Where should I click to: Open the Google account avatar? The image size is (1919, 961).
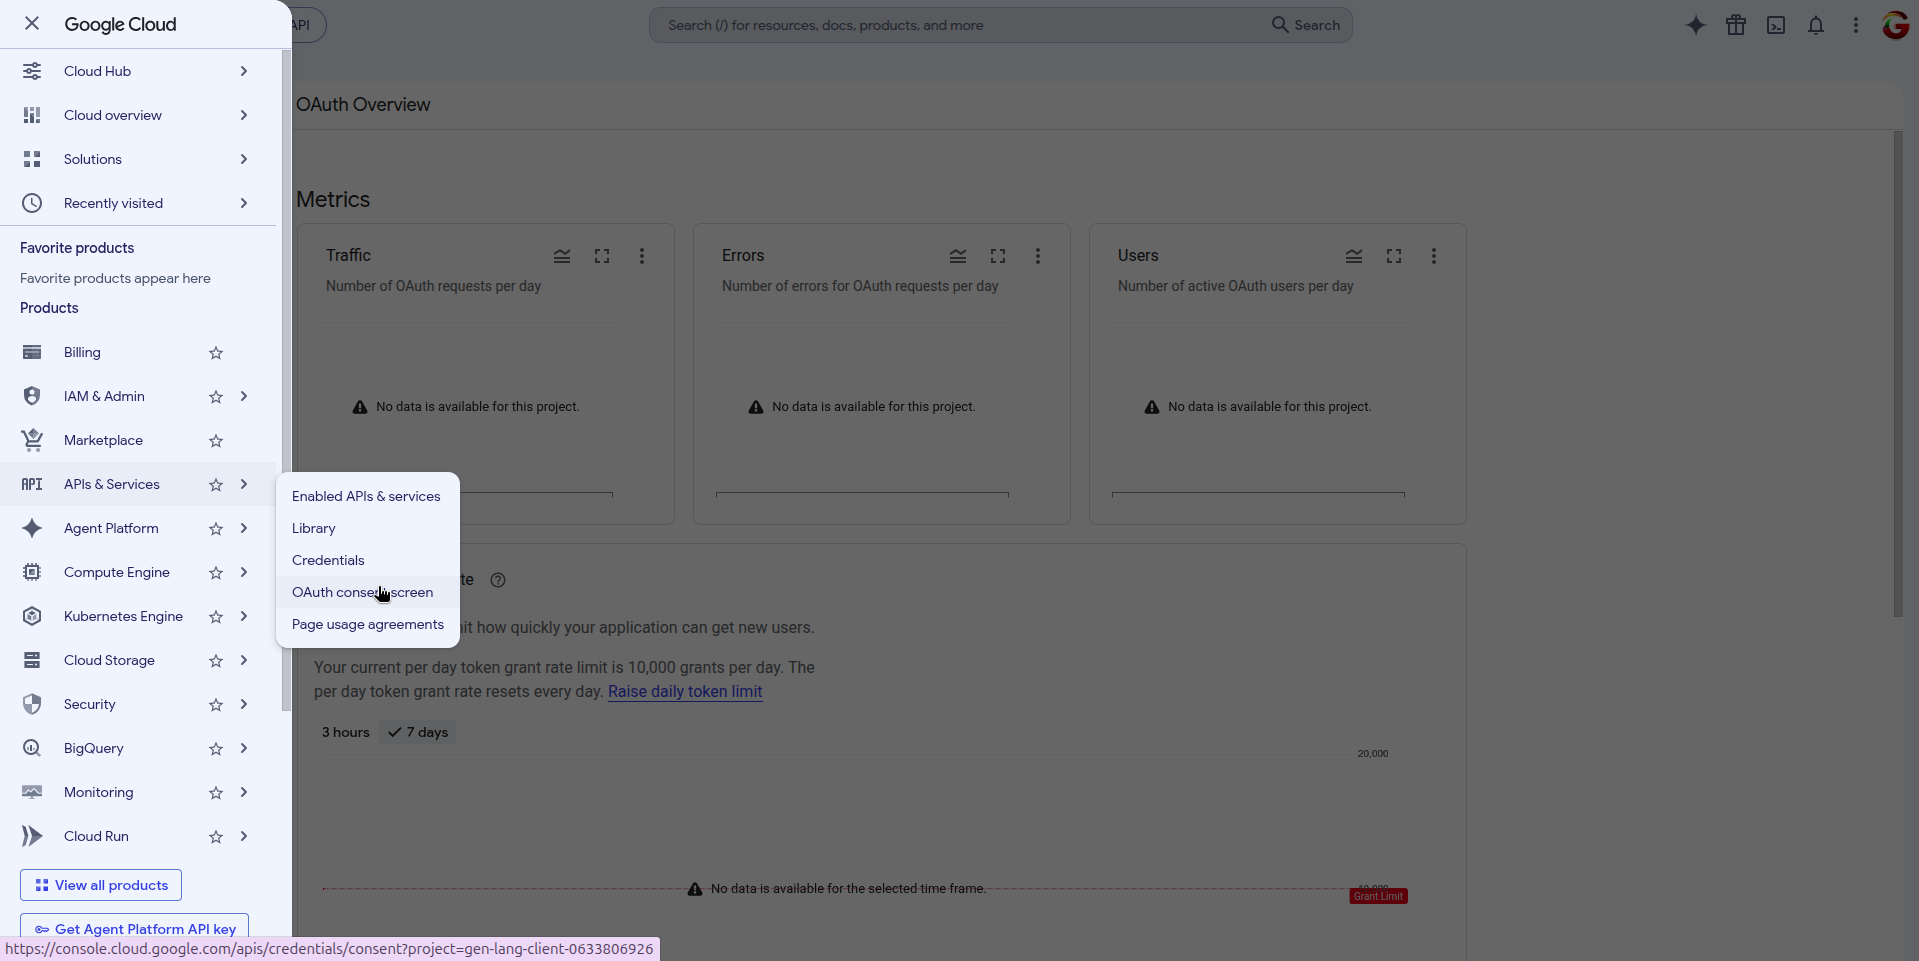pos(1896,25)
